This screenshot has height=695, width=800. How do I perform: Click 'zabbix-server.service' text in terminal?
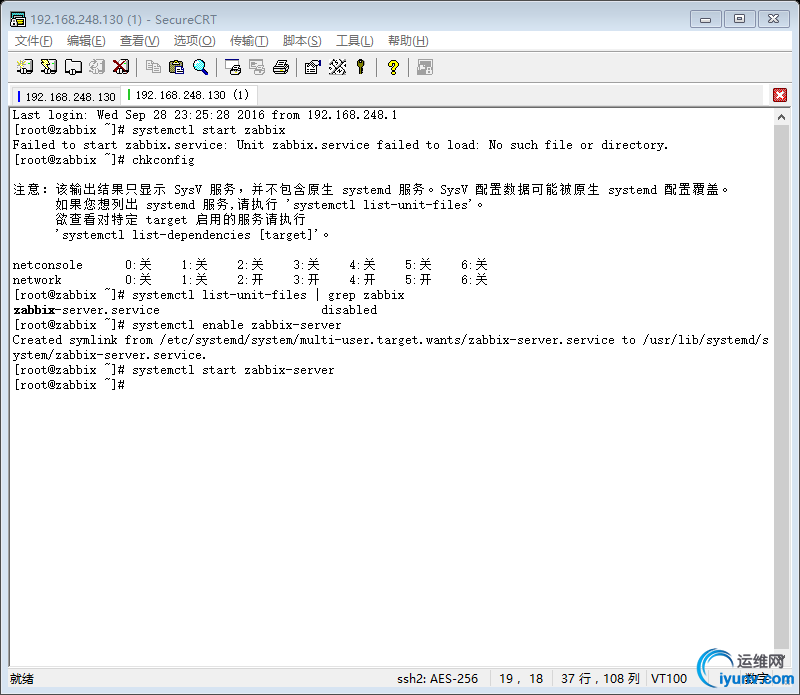click(86, 310)
